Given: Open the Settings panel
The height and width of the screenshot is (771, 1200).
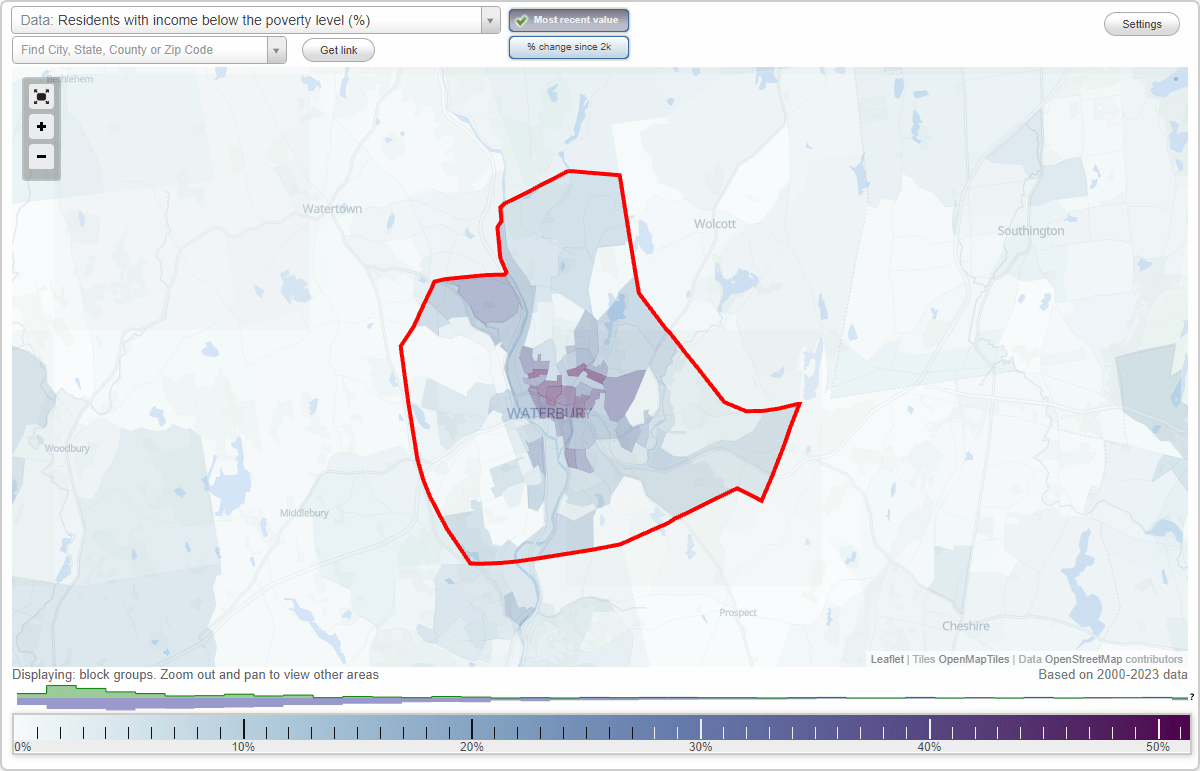Looking at the screenshot, I should (x=1141, y=23).
